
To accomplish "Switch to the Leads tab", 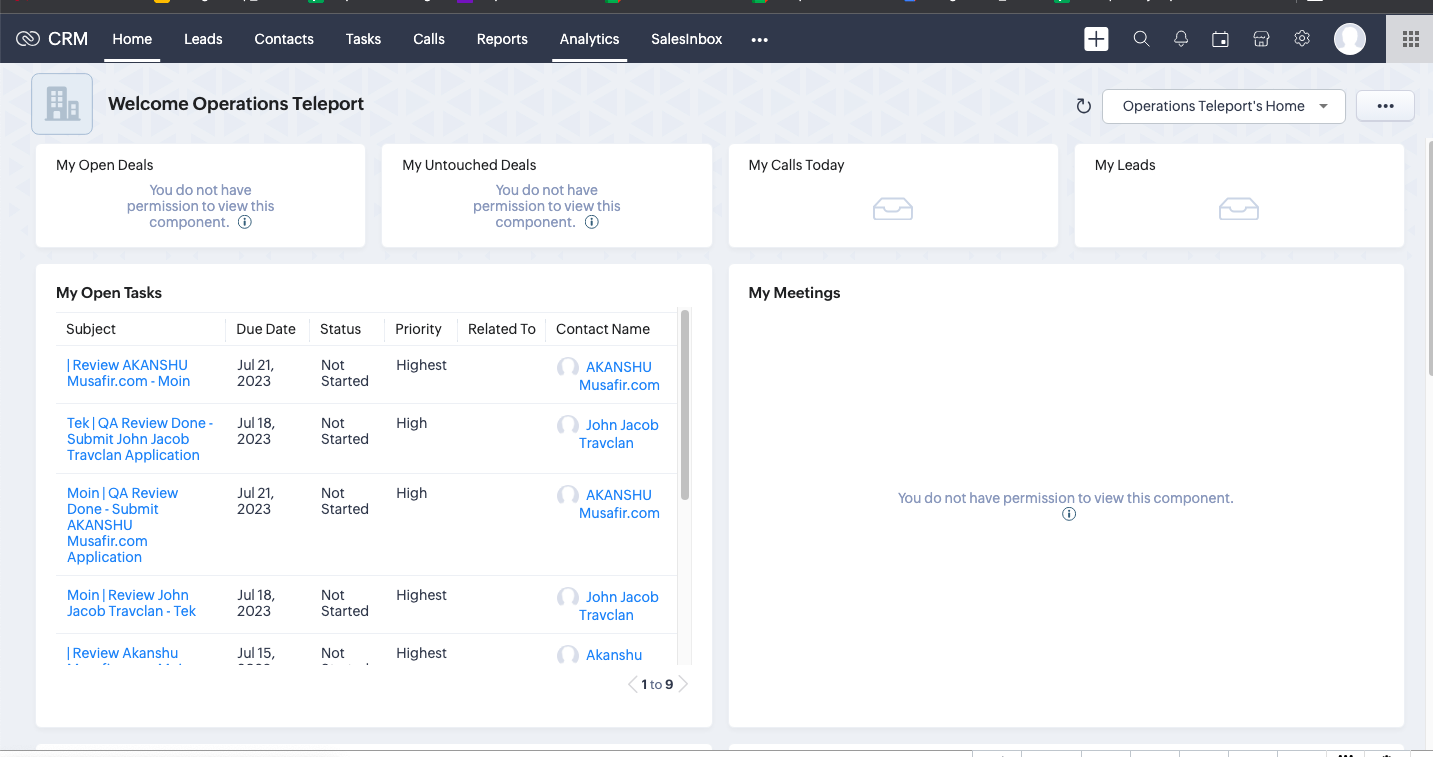I will pyautogui.click(x=203, y=39).
